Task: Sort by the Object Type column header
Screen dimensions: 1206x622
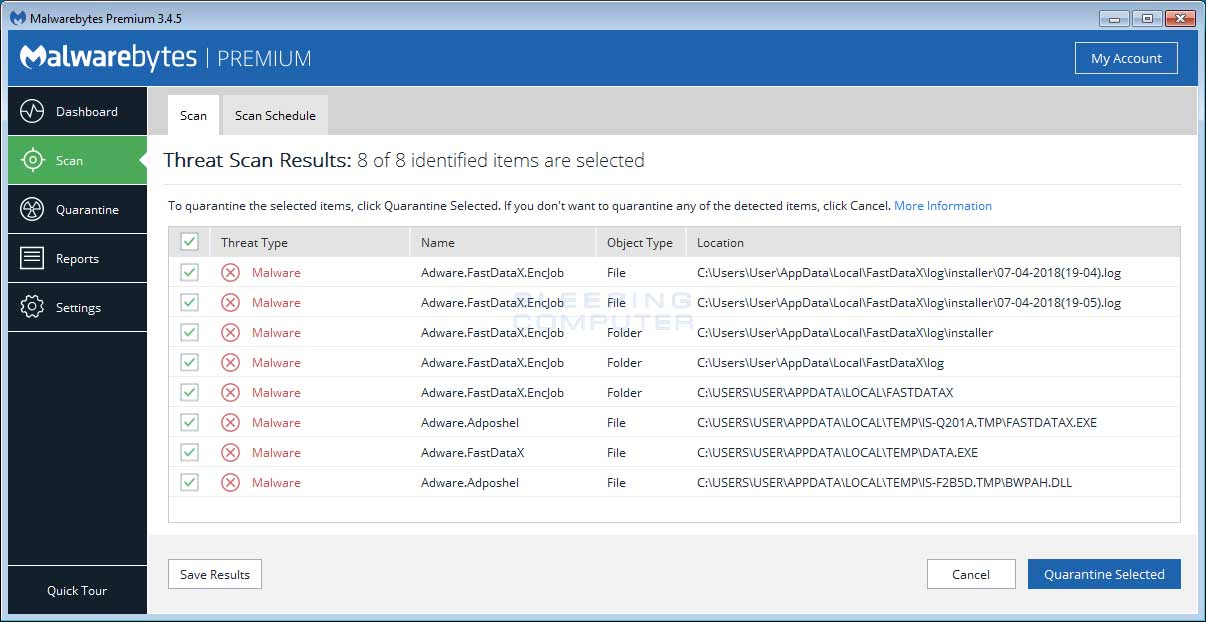Action: 640,242
